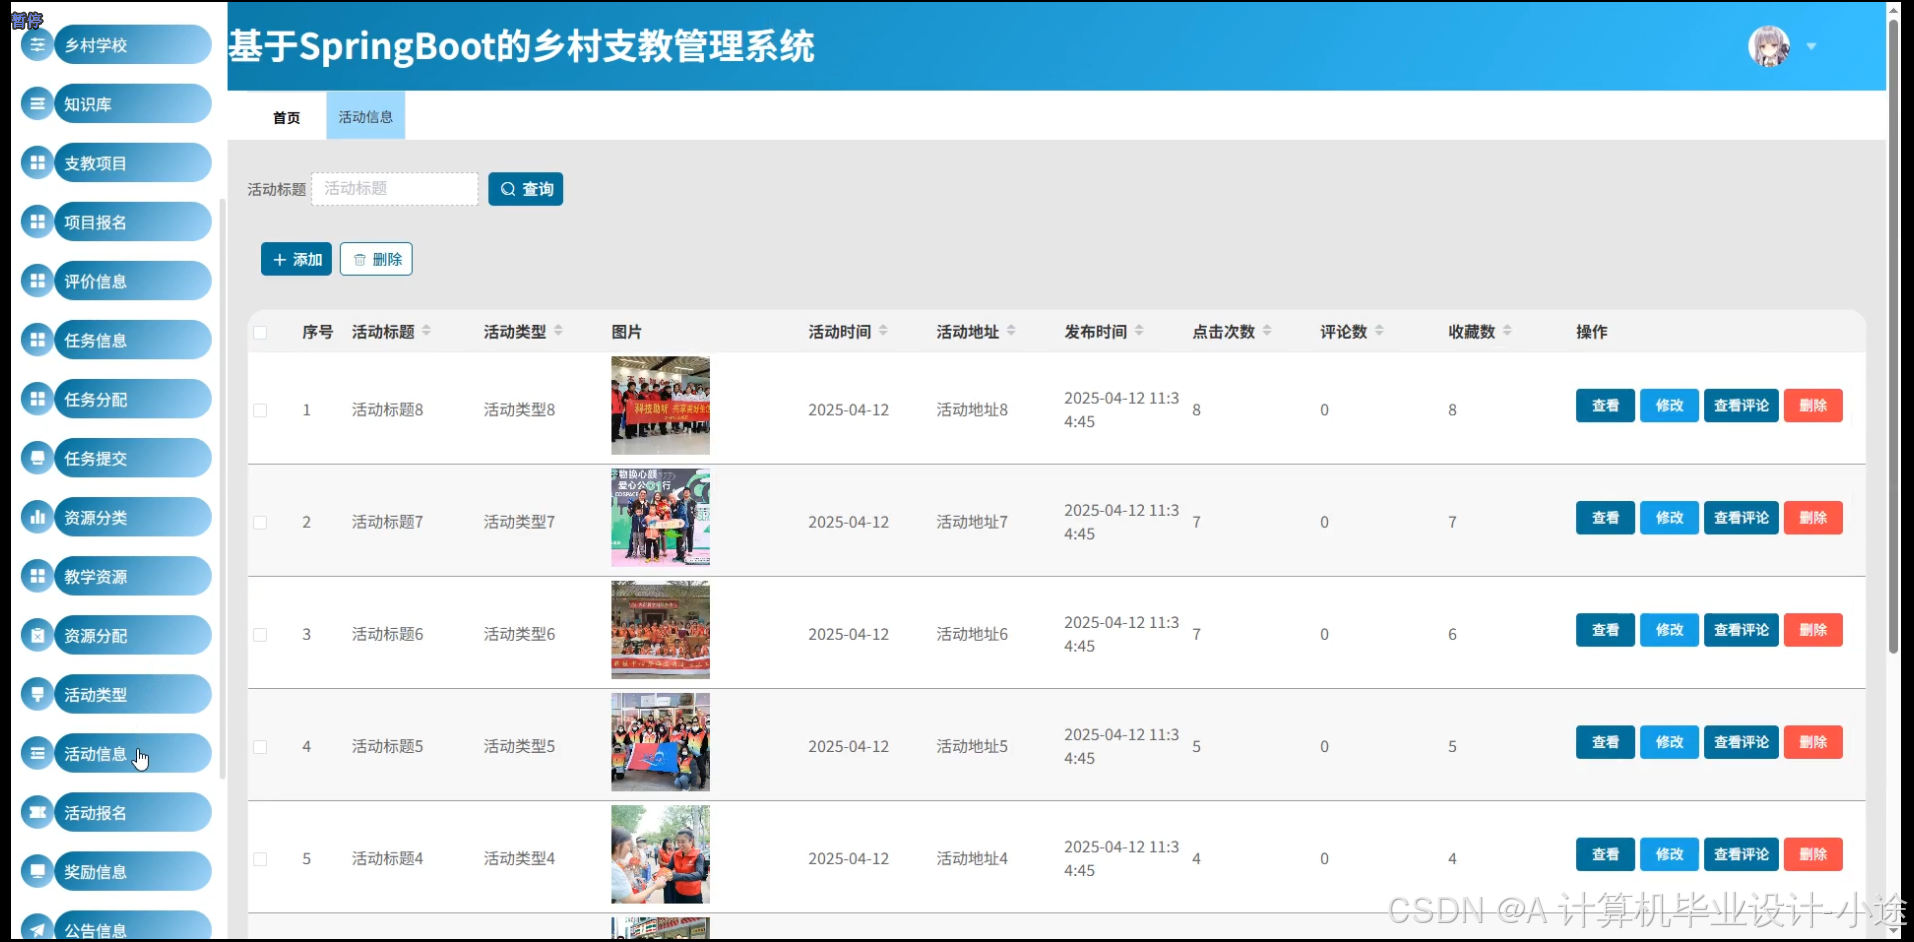Click the 支教项目 grid icon

37,163
